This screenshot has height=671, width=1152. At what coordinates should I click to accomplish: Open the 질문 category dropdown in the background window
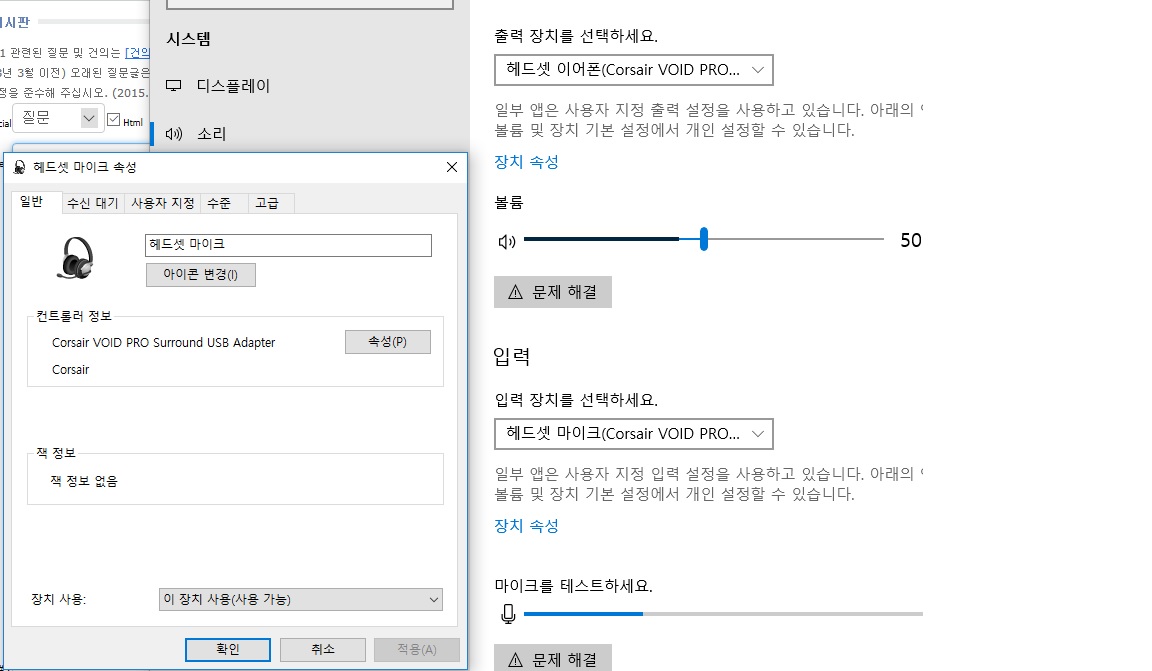click(x=57, y=118)
